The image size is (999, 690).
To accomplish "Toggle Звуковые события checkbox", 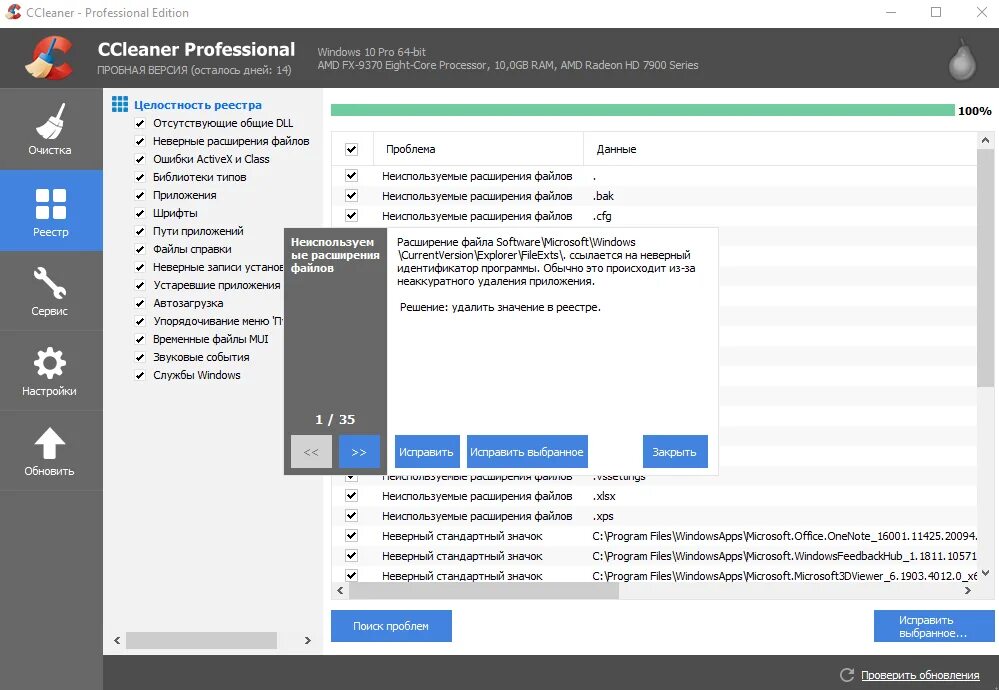I will click(140, 357).
